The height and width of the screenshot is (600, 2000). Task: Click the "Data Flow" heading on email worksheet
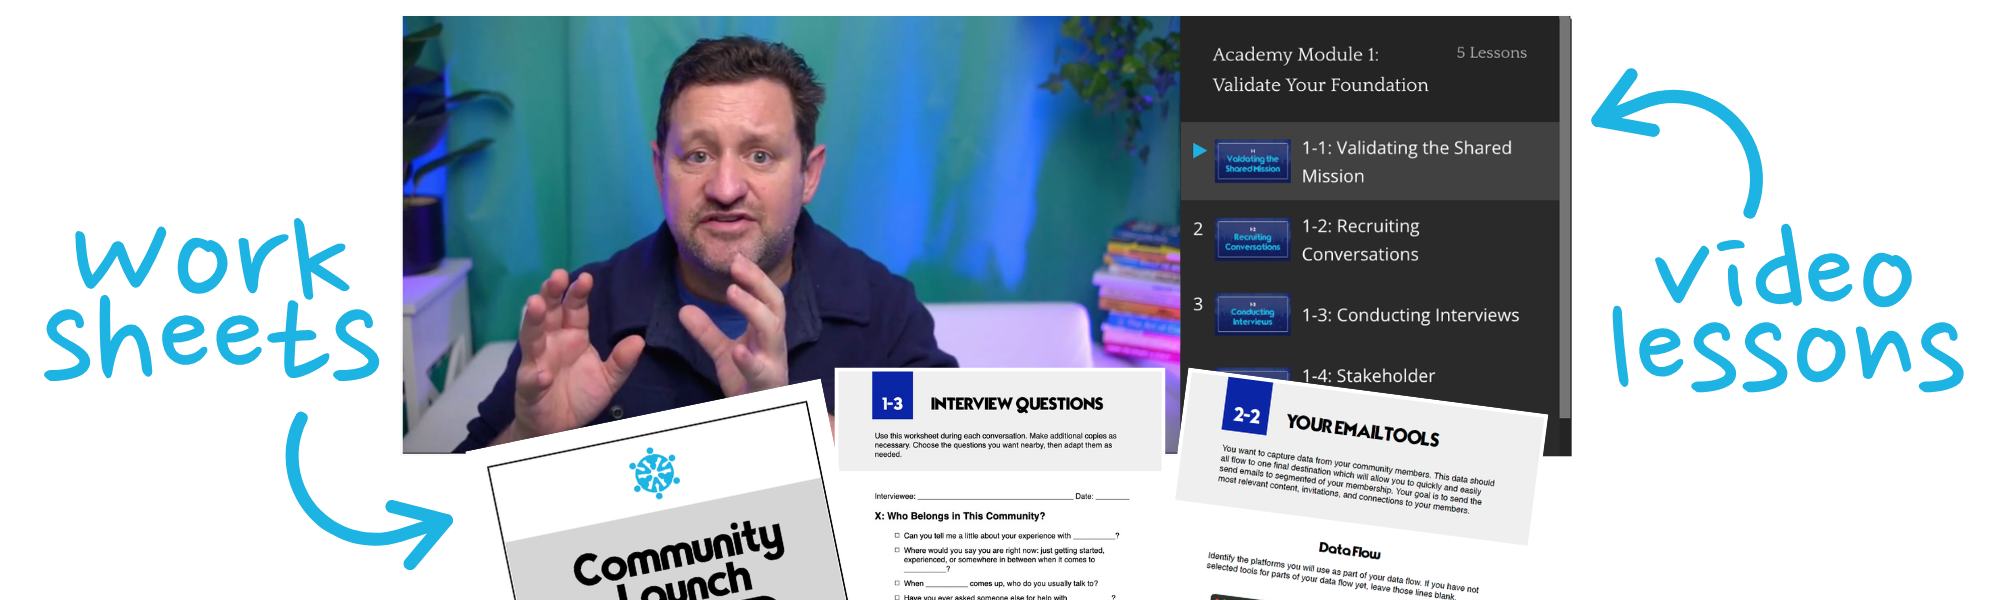[x=1349, y=550]
